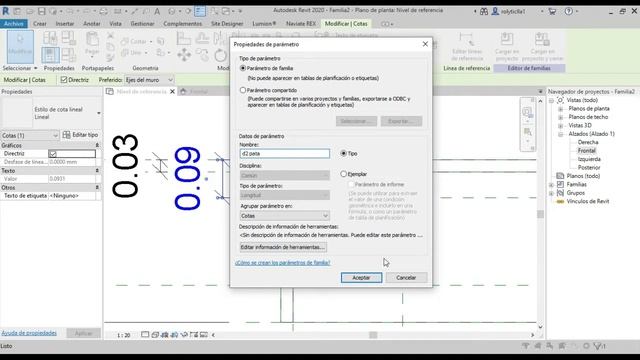Select Derecha elevation in project browser

click(588, 142)
